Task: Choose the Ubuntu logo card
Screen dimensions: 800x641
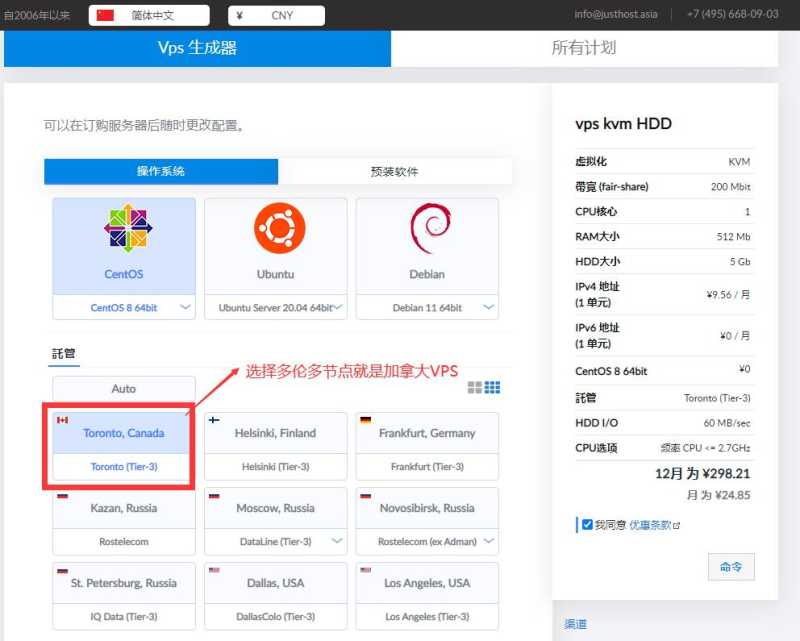Action: 276,246
